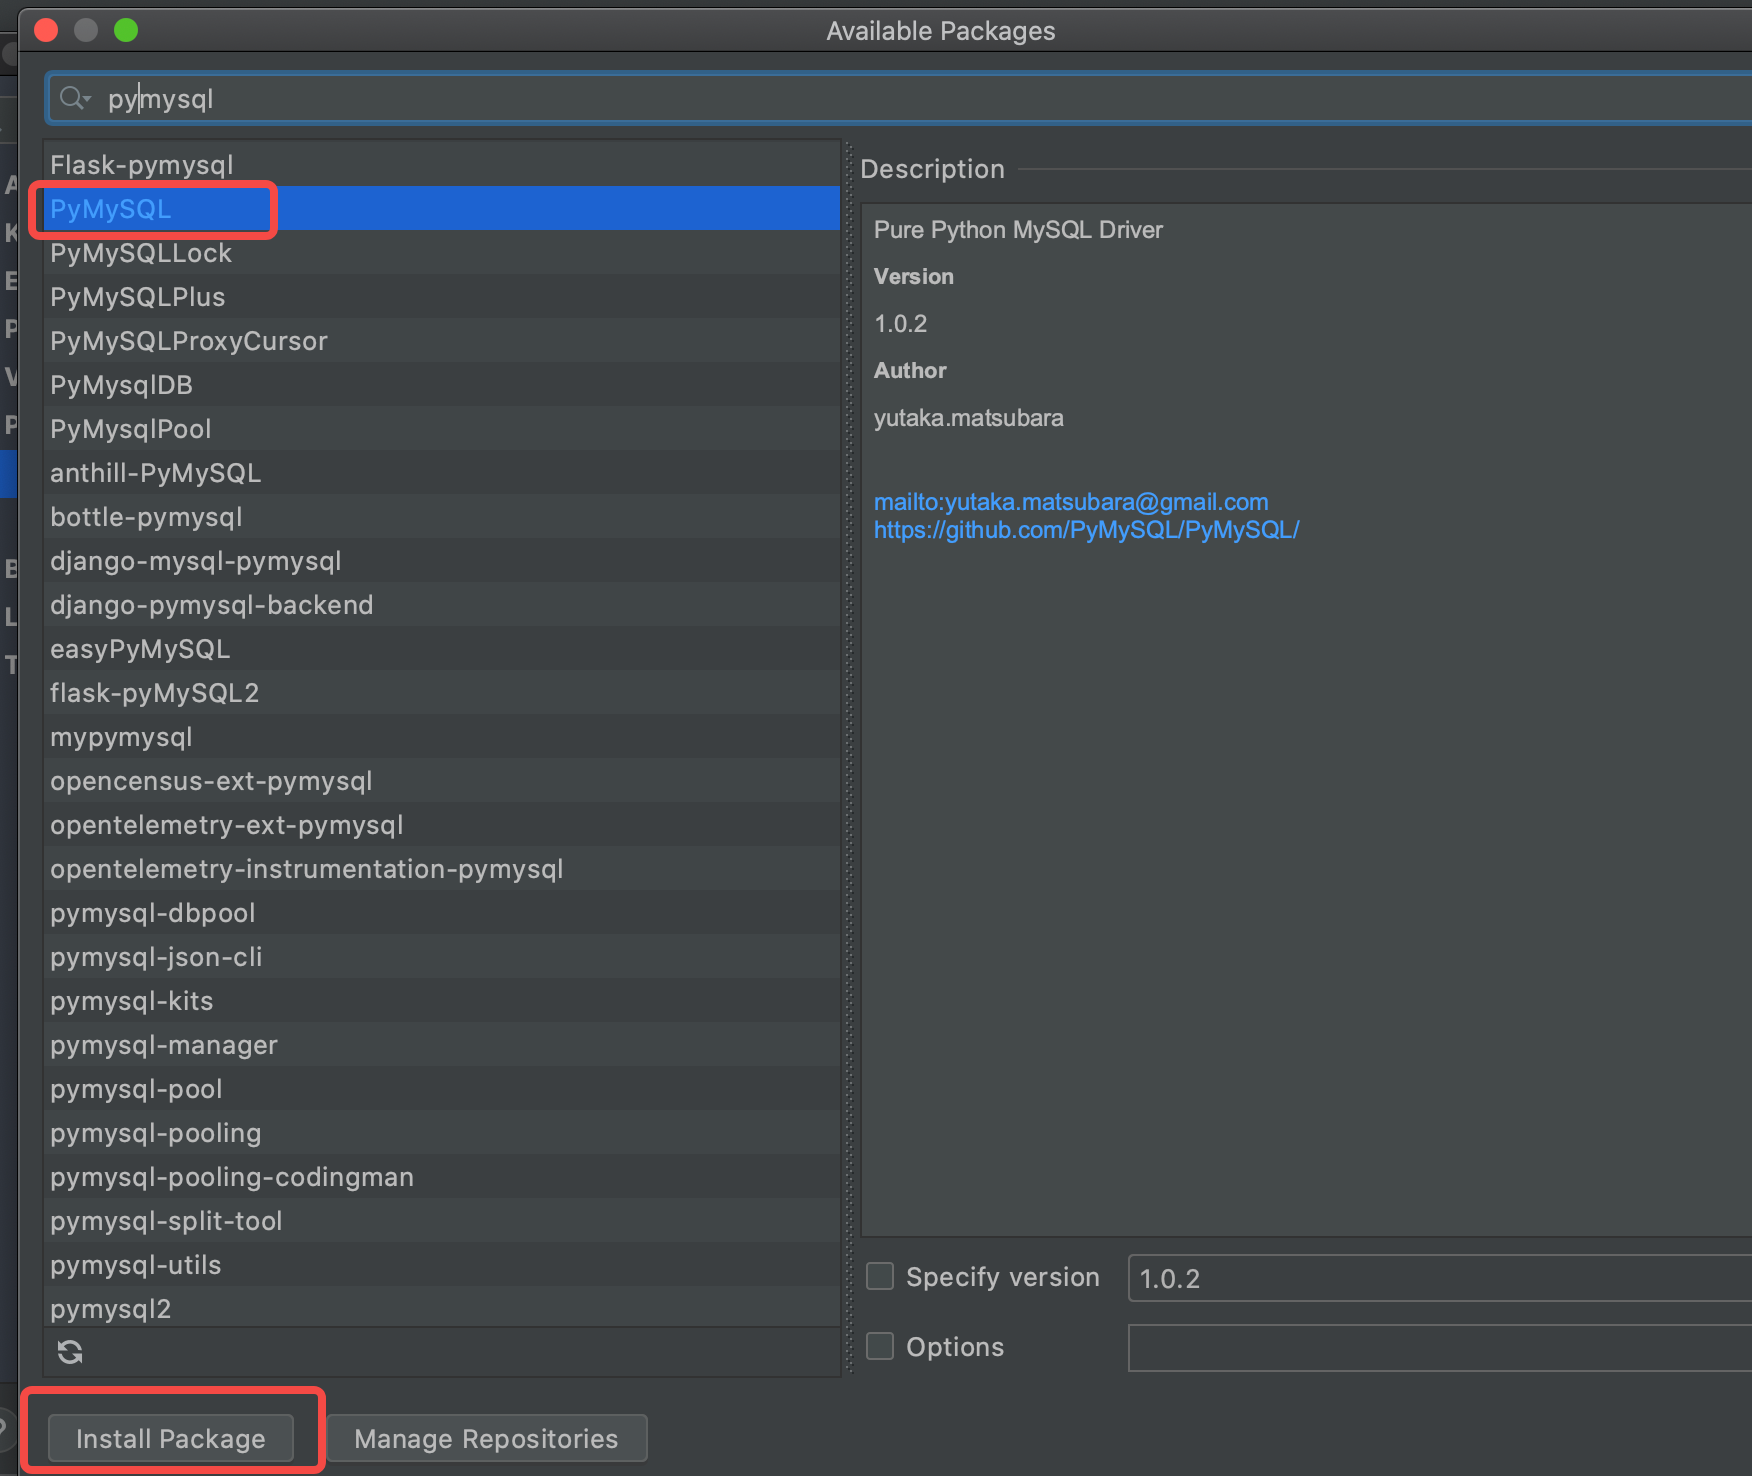Select PyMySQLPlus in the list
The width and height of the screenshot is (1752, 1476).
click(442, 296)
